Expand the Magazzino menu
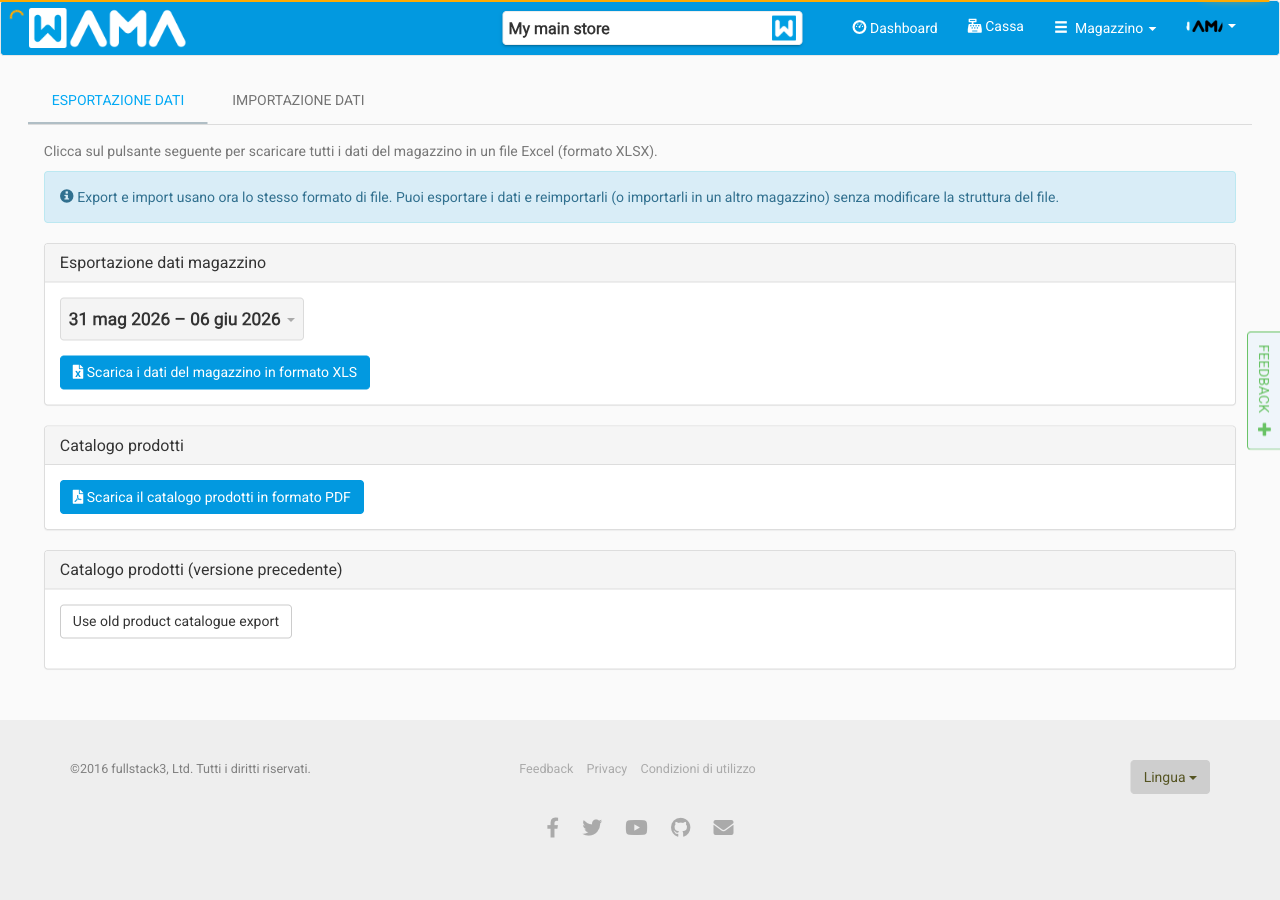Viewport: 1280px width, 900px height. [x=1105, y=28]
